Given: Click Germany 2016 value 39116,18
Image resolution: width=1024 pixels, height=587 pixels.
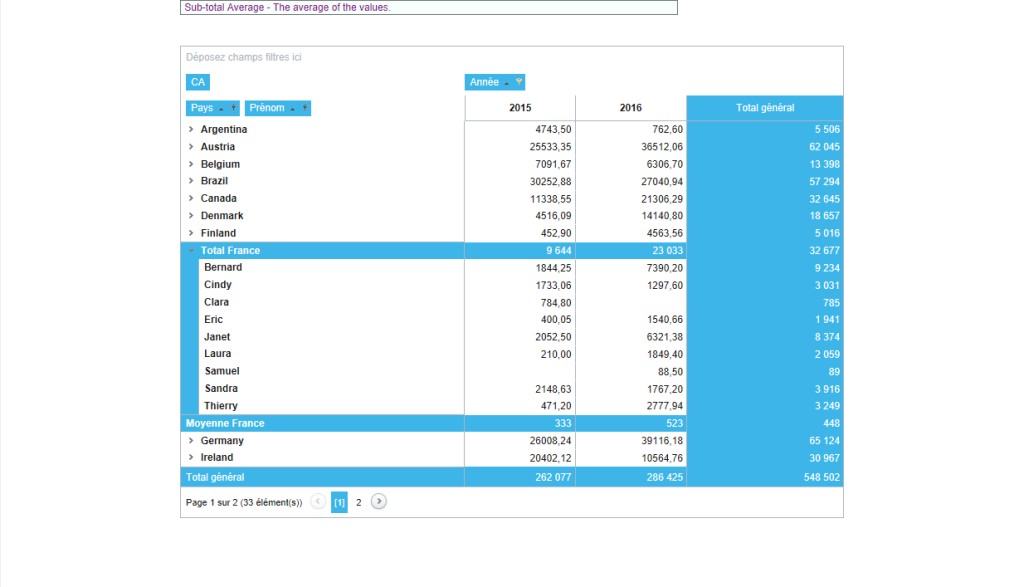Looking at the screenshot, I should [x=662, y=441].
